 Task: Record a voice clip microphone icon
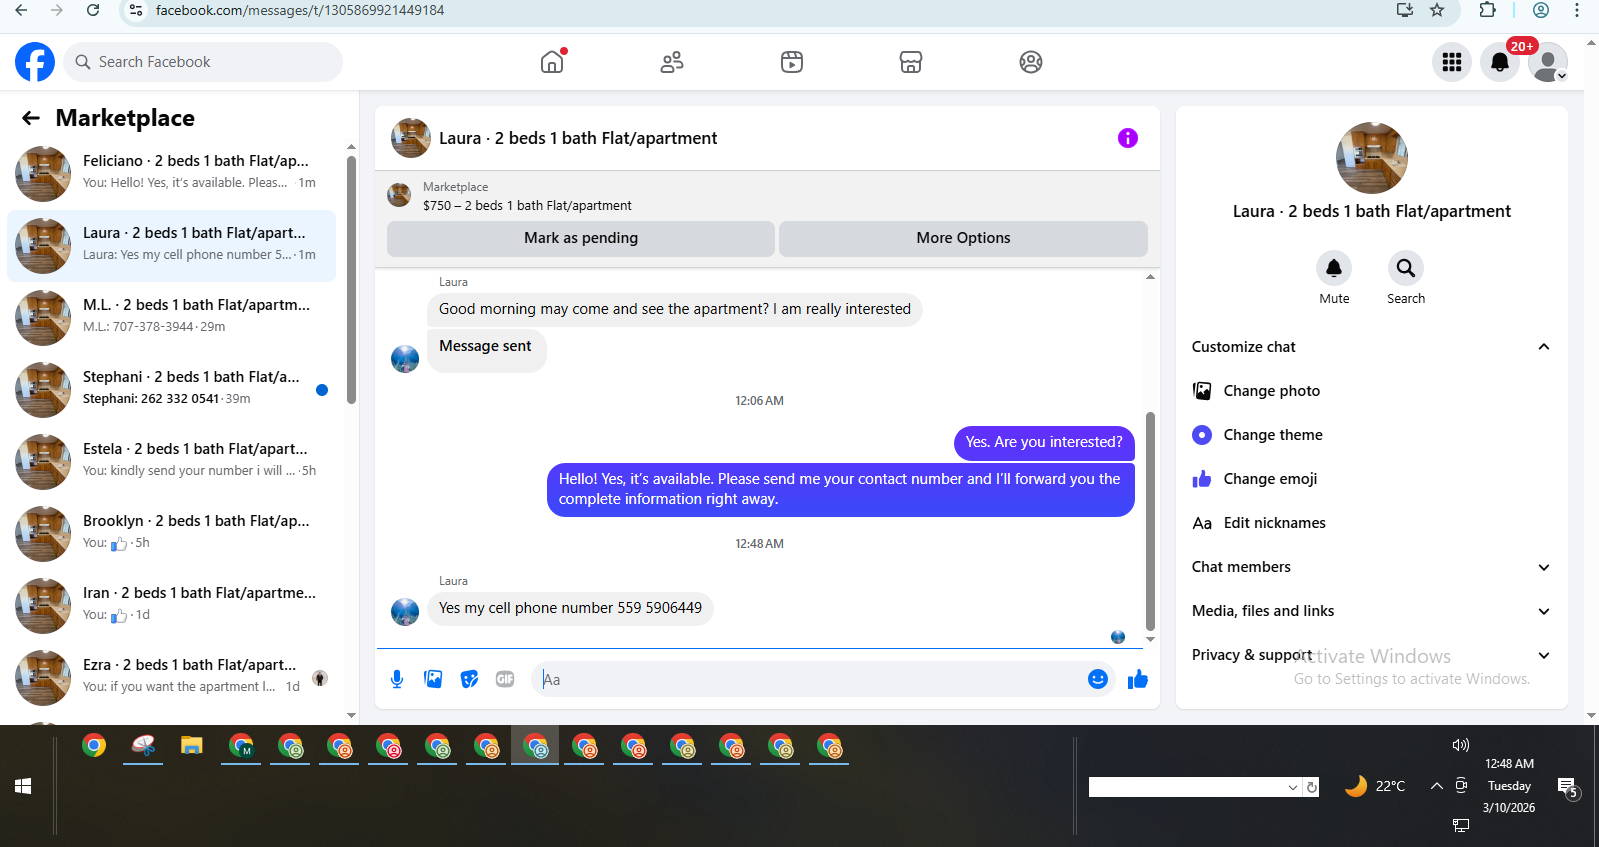coord(397,679)
